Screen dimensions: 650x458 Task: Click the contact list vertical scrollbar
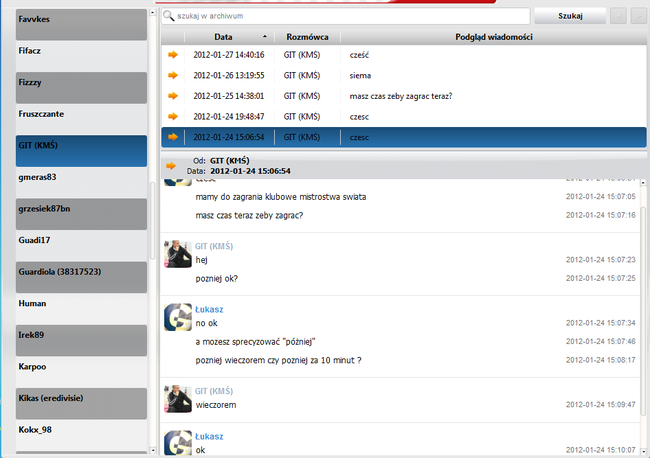coord(153,220)
